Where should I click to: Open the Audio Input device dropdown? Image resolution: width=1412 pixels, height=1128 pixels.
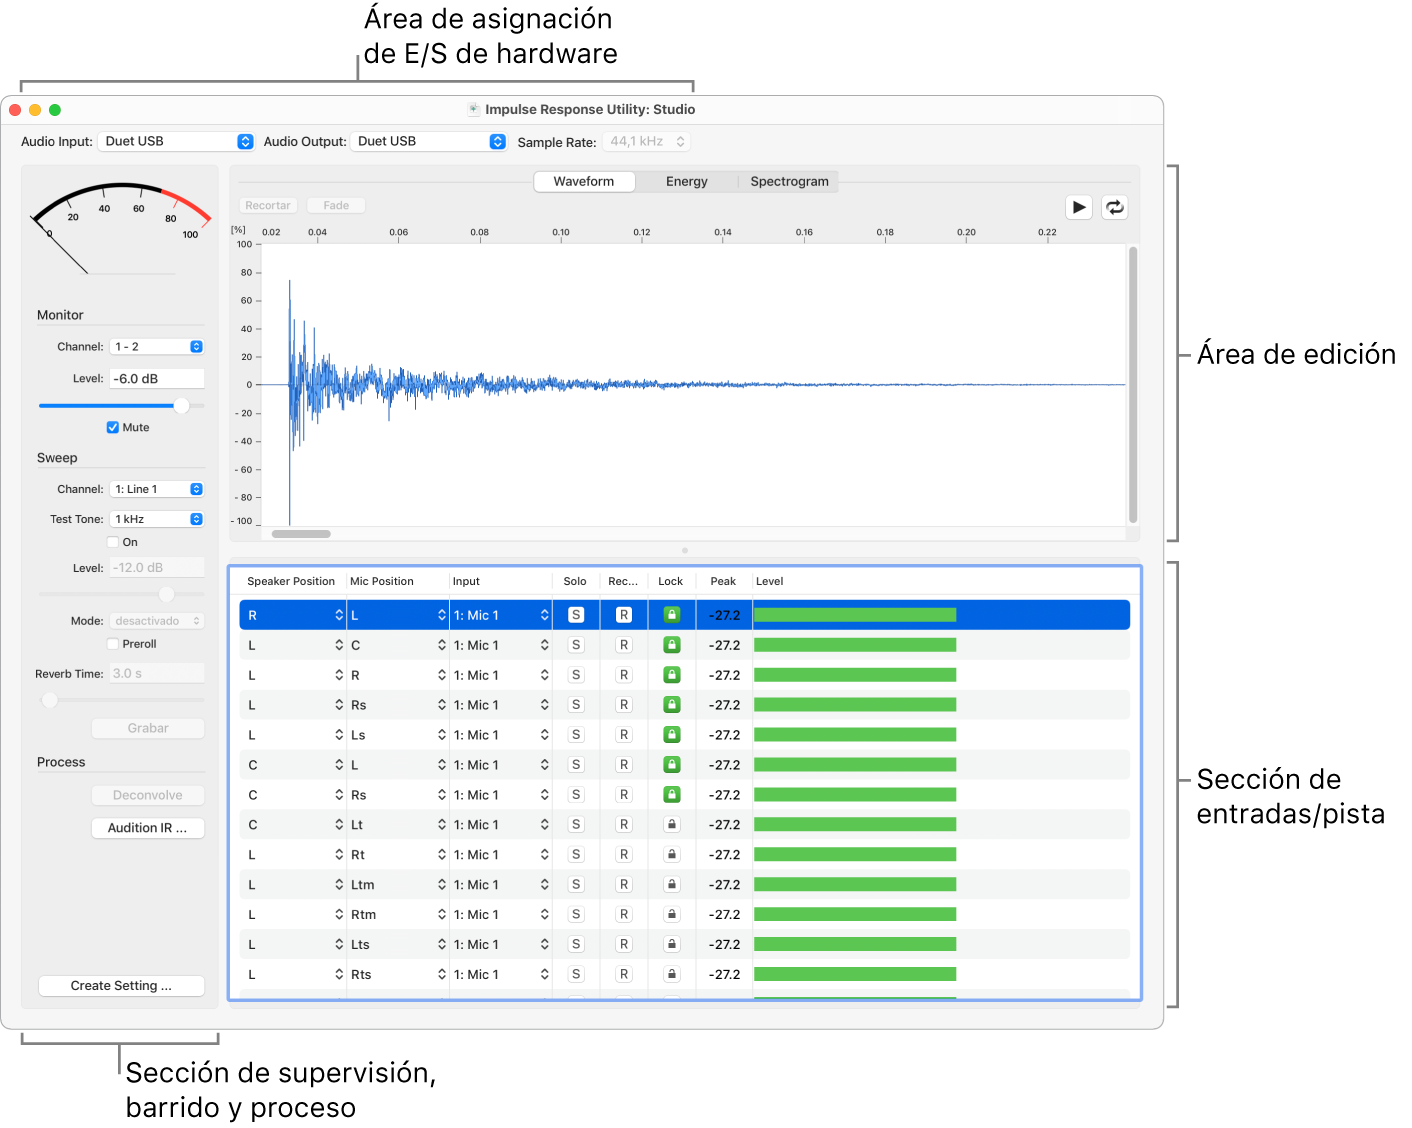(x=176, y=142)
